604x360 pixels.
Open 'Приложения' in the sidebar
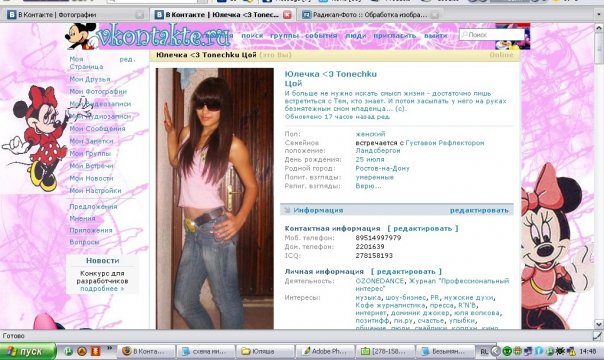tap(91, 230)
